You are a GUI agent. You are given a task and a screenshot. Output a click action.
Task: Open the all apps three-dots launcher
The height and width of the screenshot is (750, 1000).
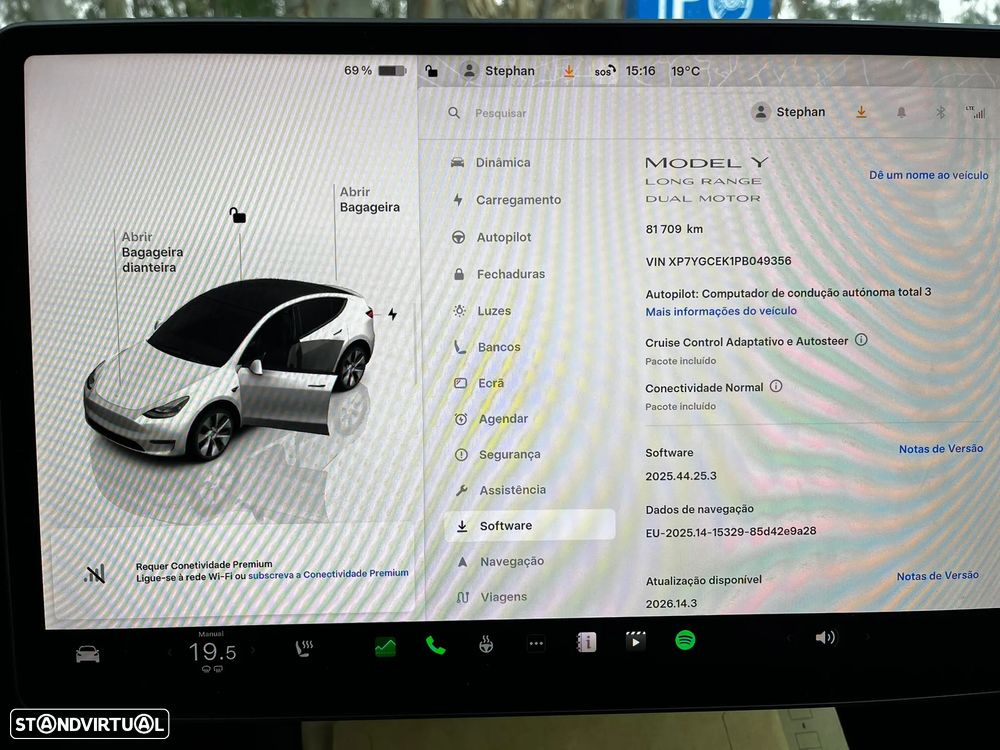pyautogui.click(x=536, y=643)
